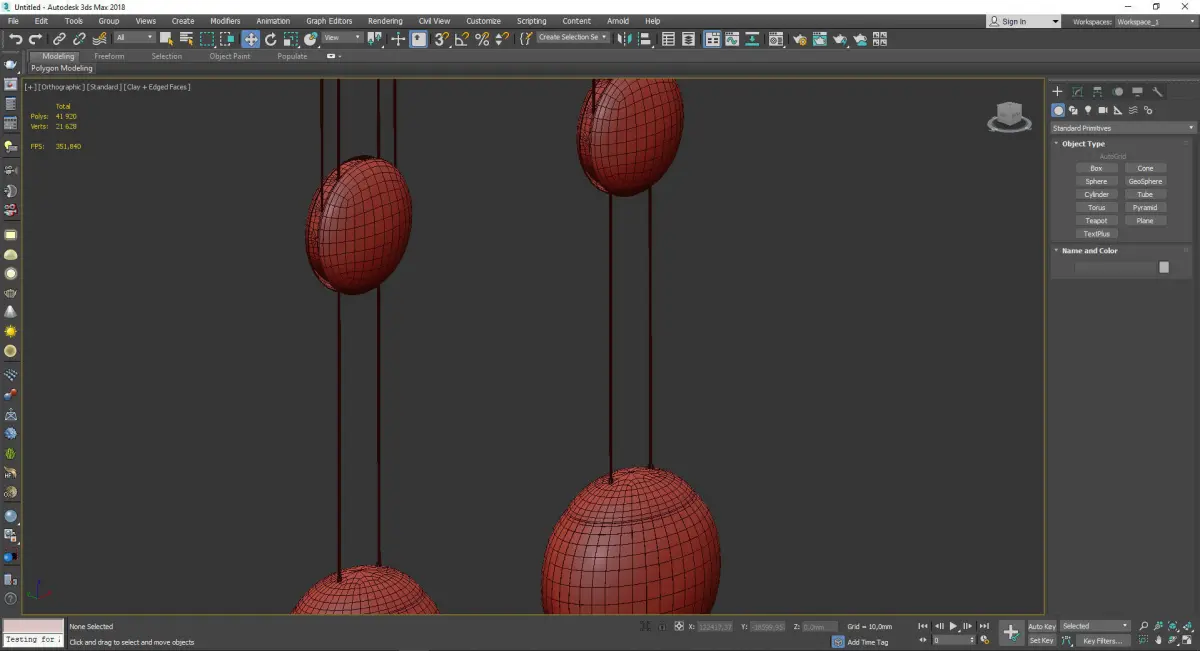Viewport: 1200px width, 651px height.
Task: Click the Key Filters button
Action: [x=1101, y=640]
